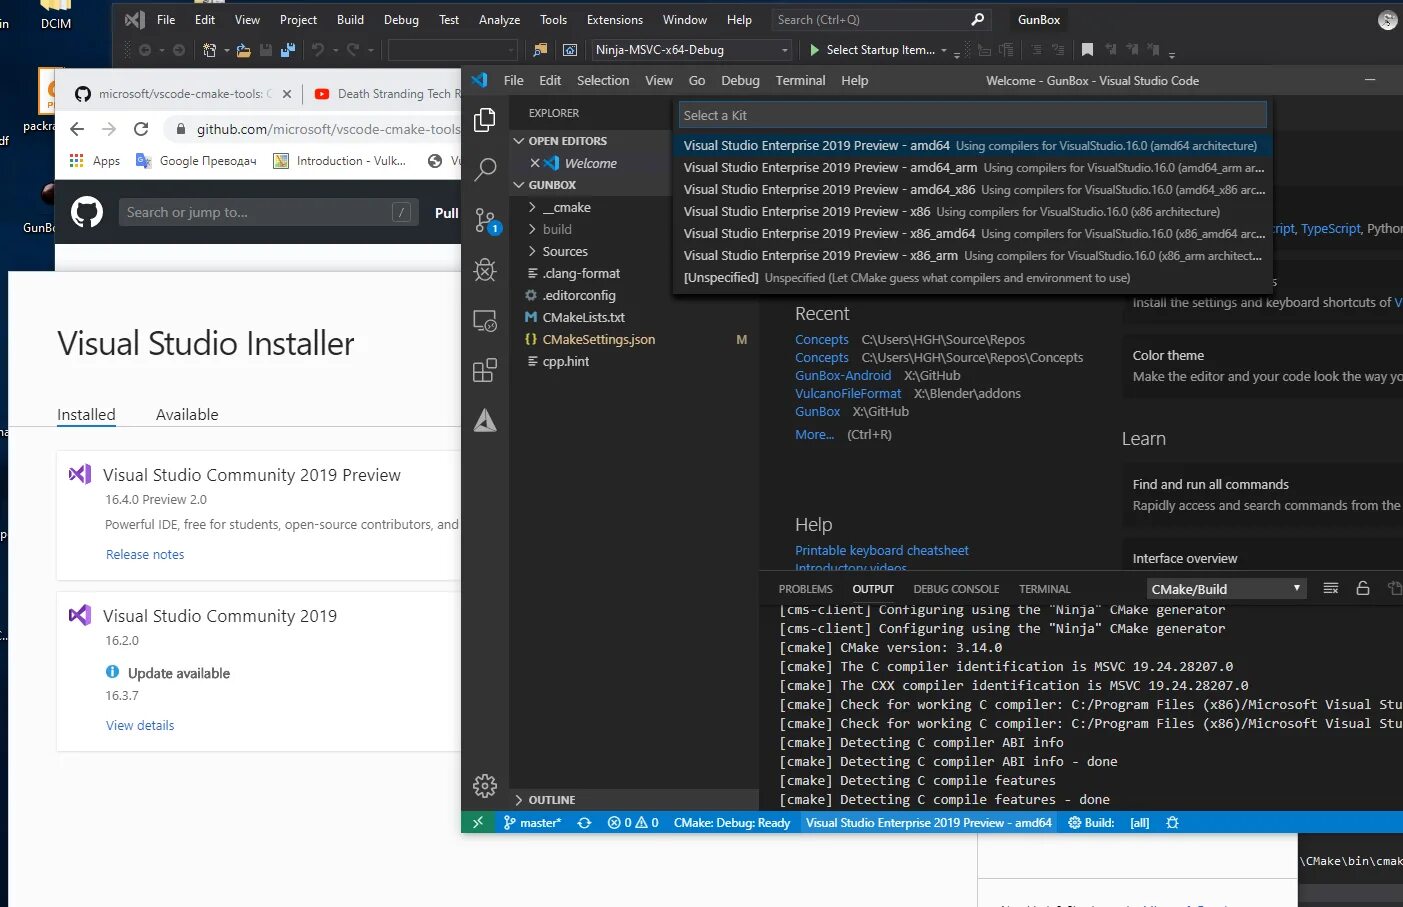Switch to Available tab in Visual Studio Installer
The image size is (1403, 907).
click(187, 415)
